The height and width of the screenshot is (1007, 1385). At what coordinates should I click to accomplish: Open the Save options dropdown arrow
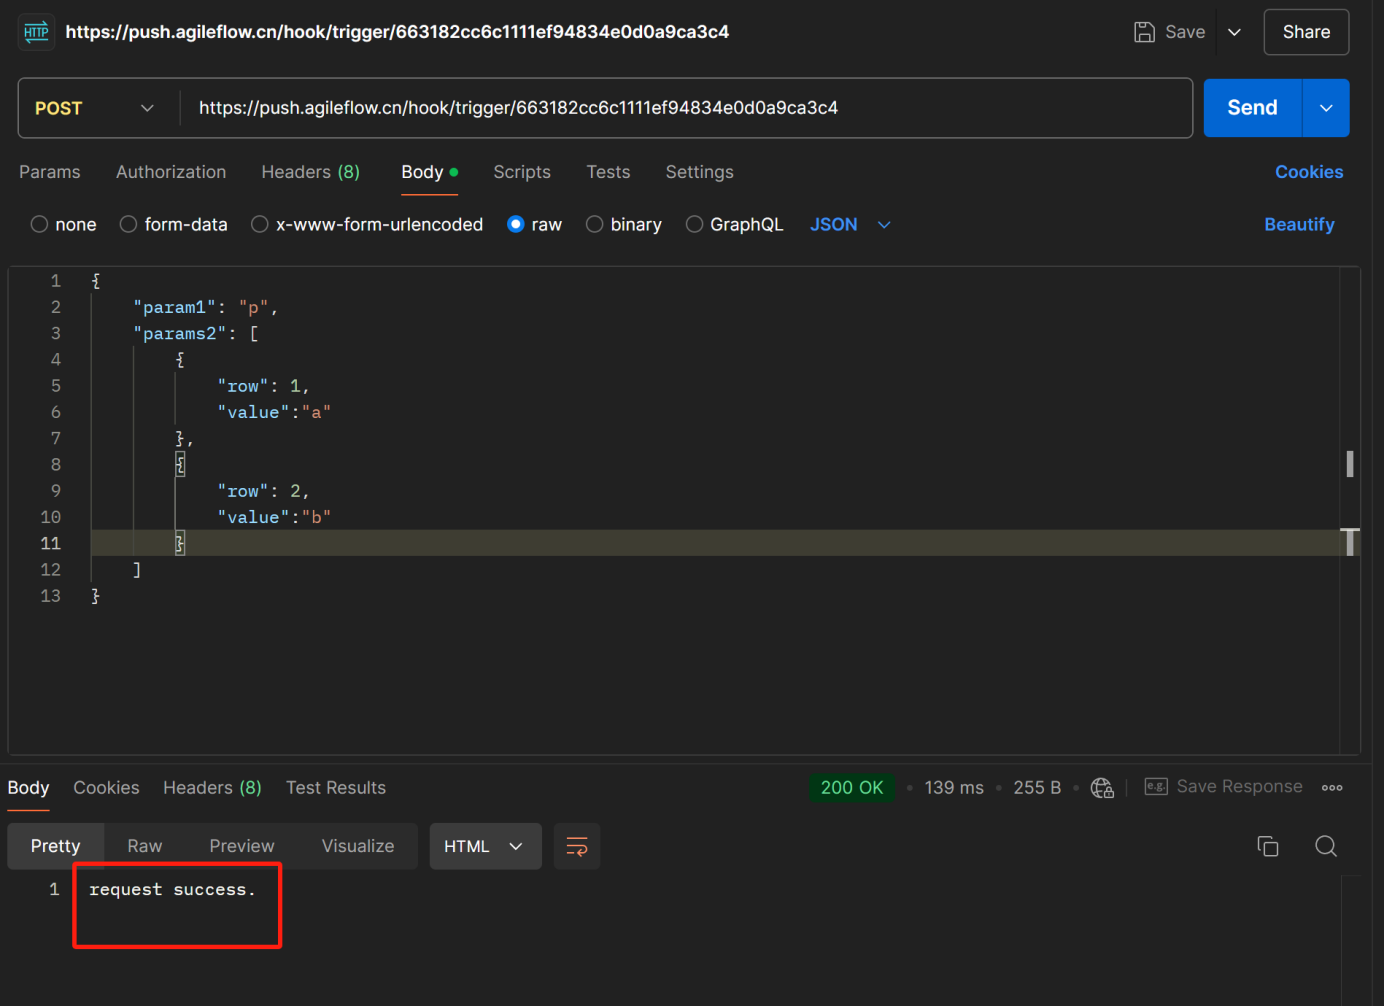(x=1234, y=32)
